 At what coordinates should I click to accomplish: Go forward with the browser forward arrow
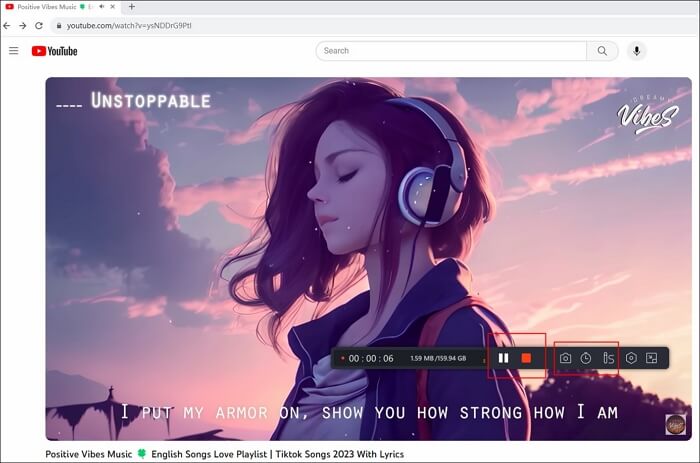coord(23,26)
